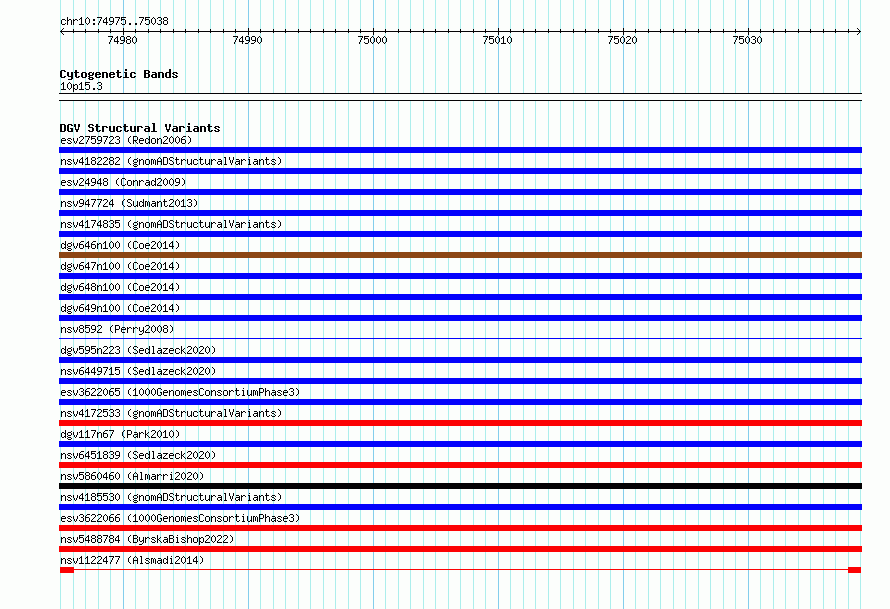Click the nsv1122477 (Alsmadi2014) label
The width and height of the screenshot is (890, 609).
(x=132, y=560)
